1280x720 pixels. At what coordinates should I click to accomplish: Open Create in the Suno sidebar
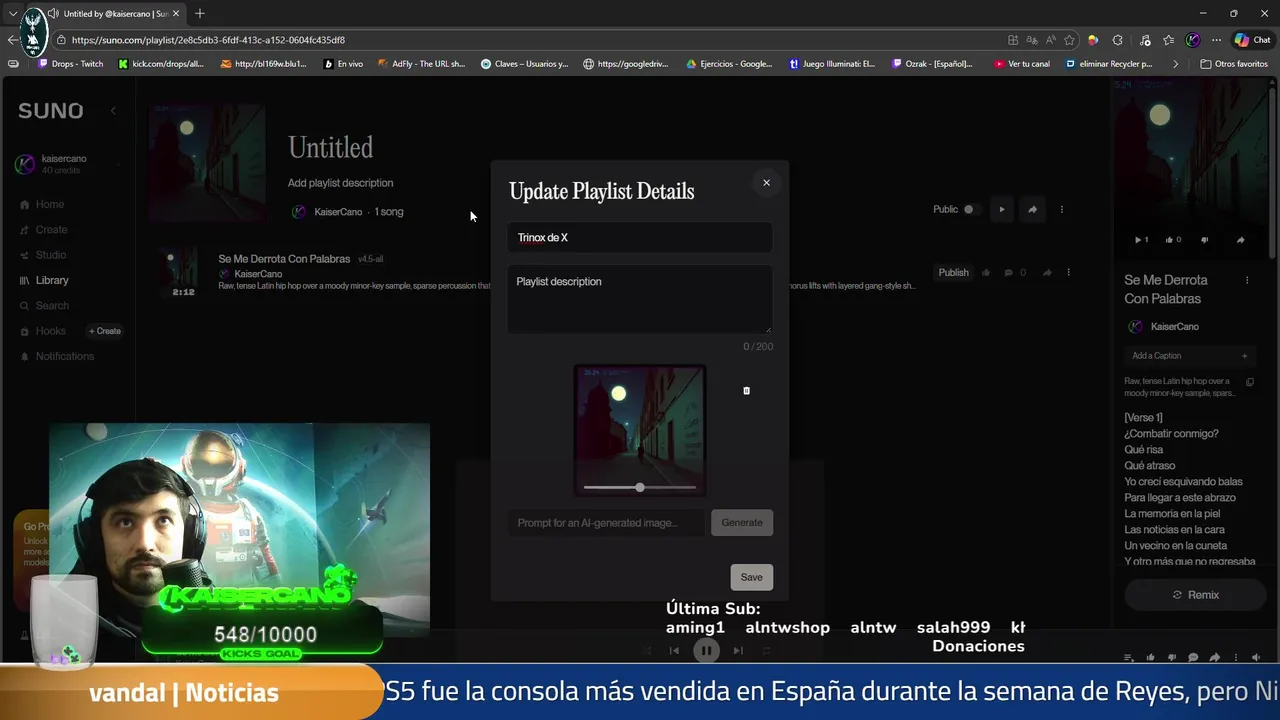(51, 230)
